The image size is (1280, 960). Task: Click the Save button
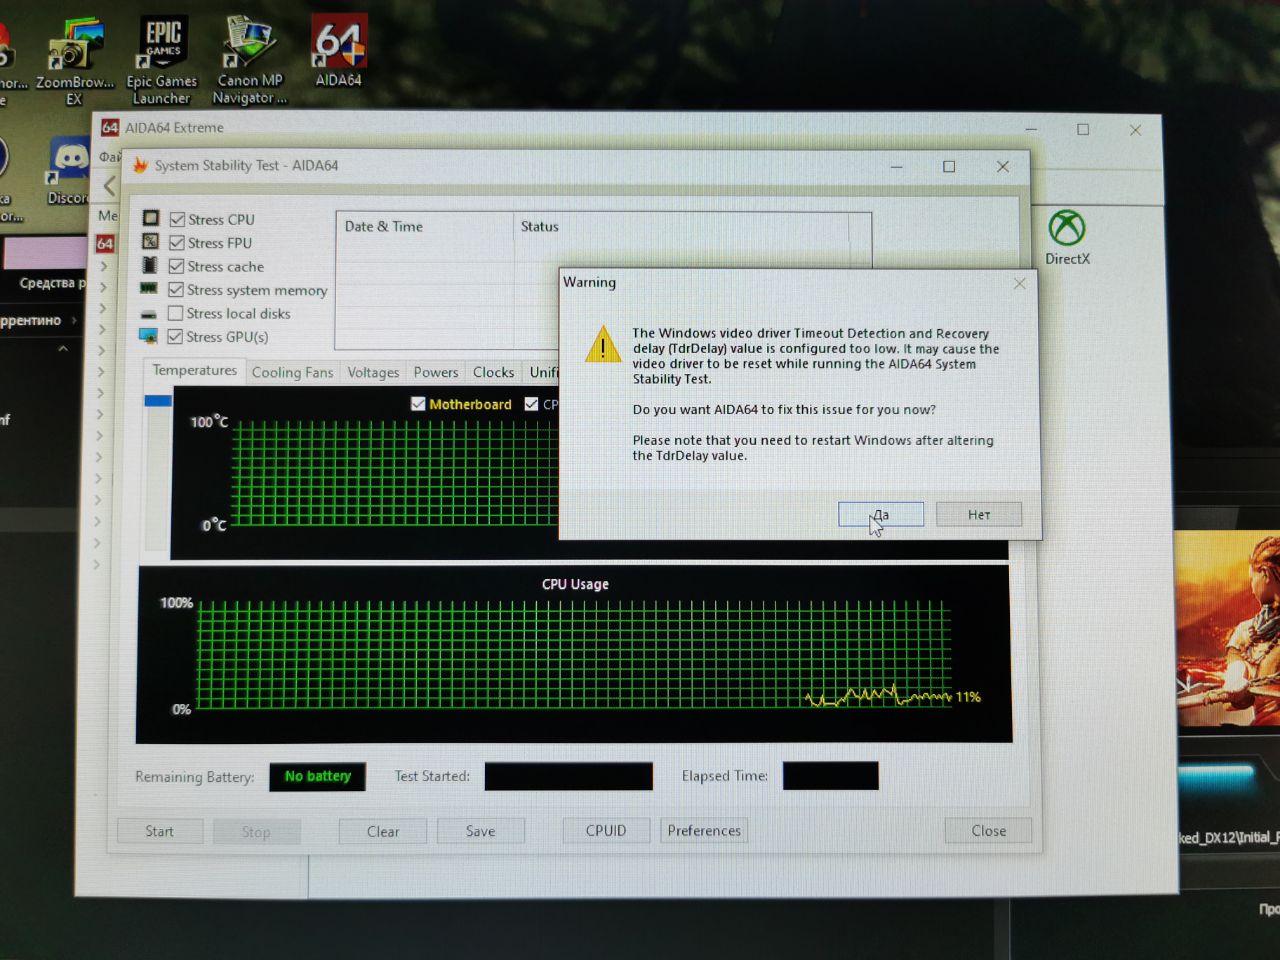pyautogui.click(x=480, y=831)
